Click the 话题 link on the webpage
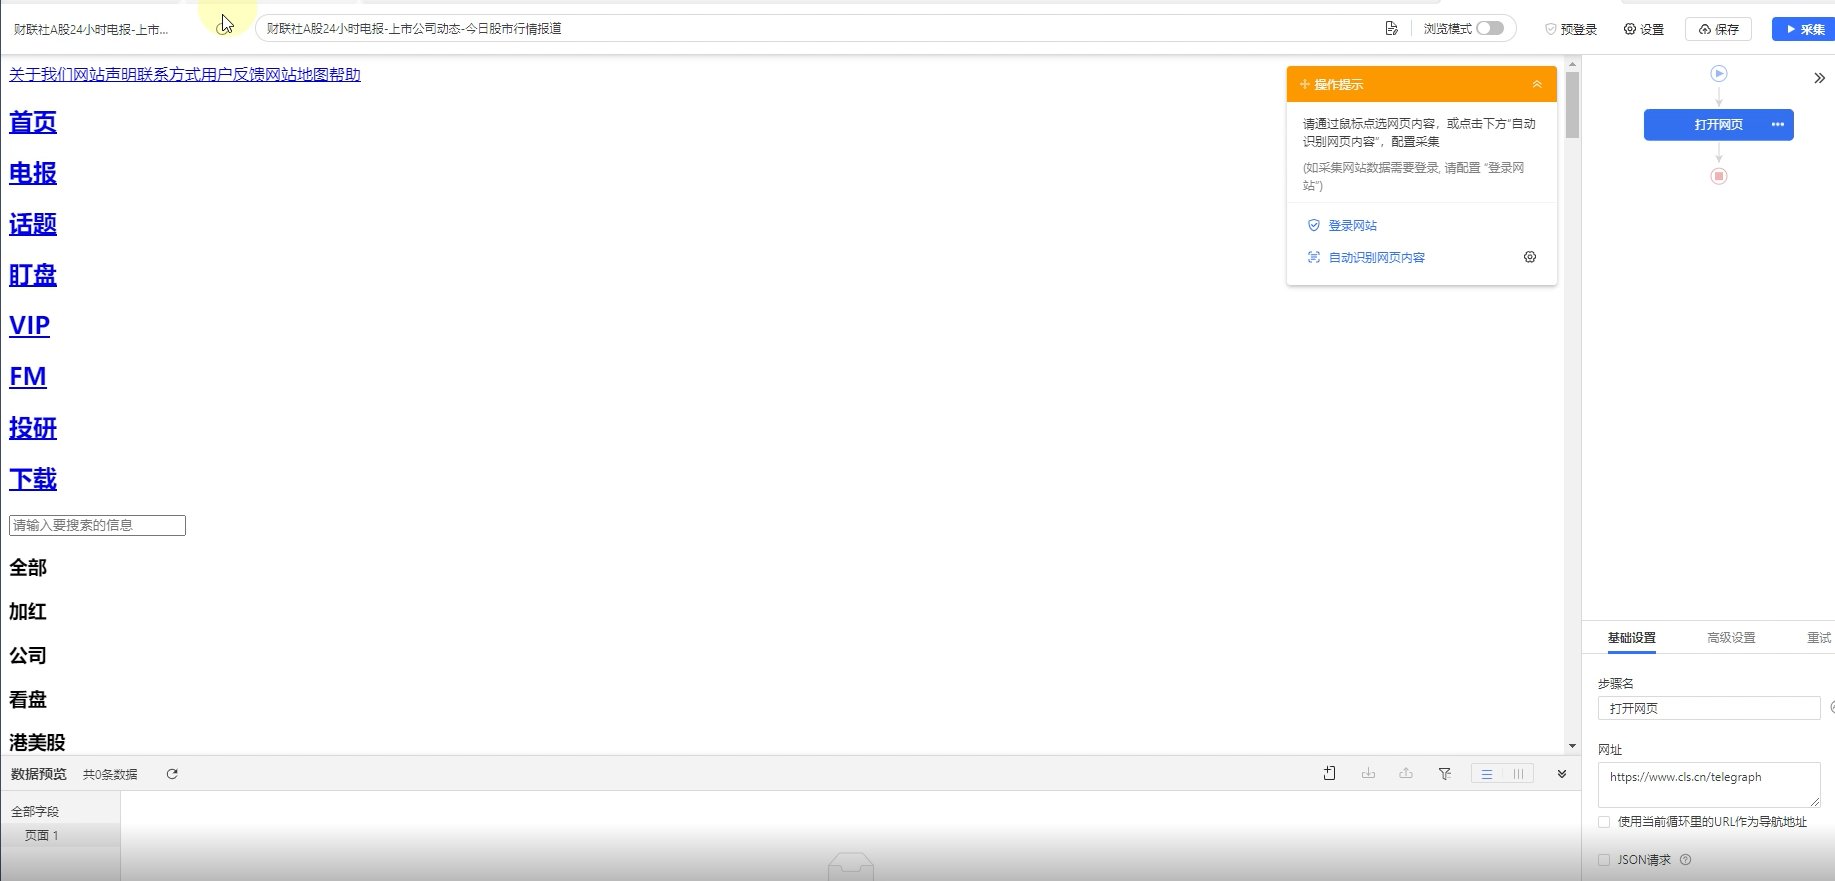Image resolution: width=1835 pixels, height=881 pixels. [x=33, y=224]
